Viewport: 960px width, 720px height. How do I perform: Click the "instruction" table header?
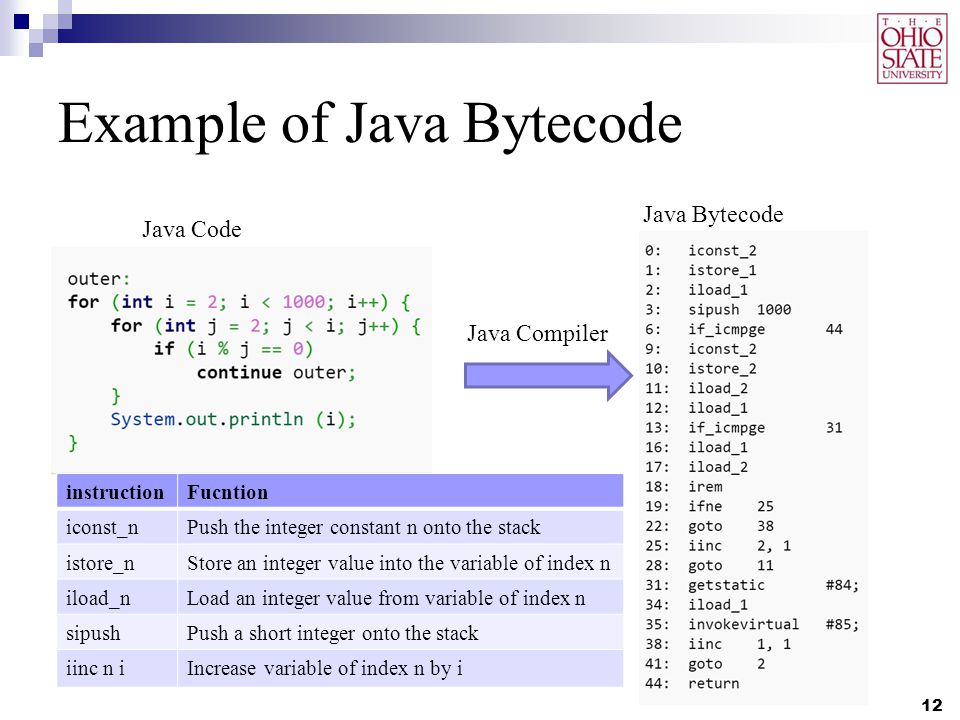pyautogui.click(x=117, y=492)
